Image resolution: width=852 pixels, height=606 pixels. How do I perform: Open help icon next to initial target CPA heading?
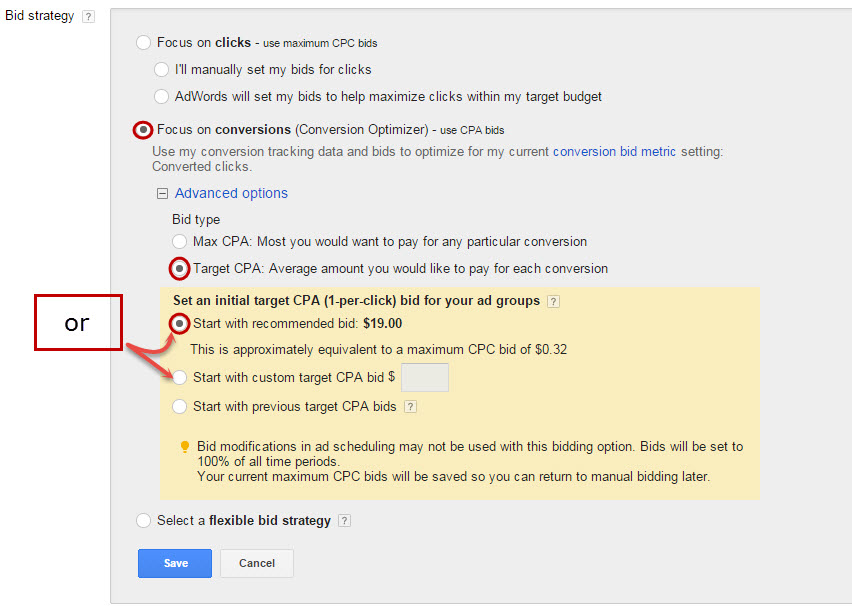pos(553,301)
